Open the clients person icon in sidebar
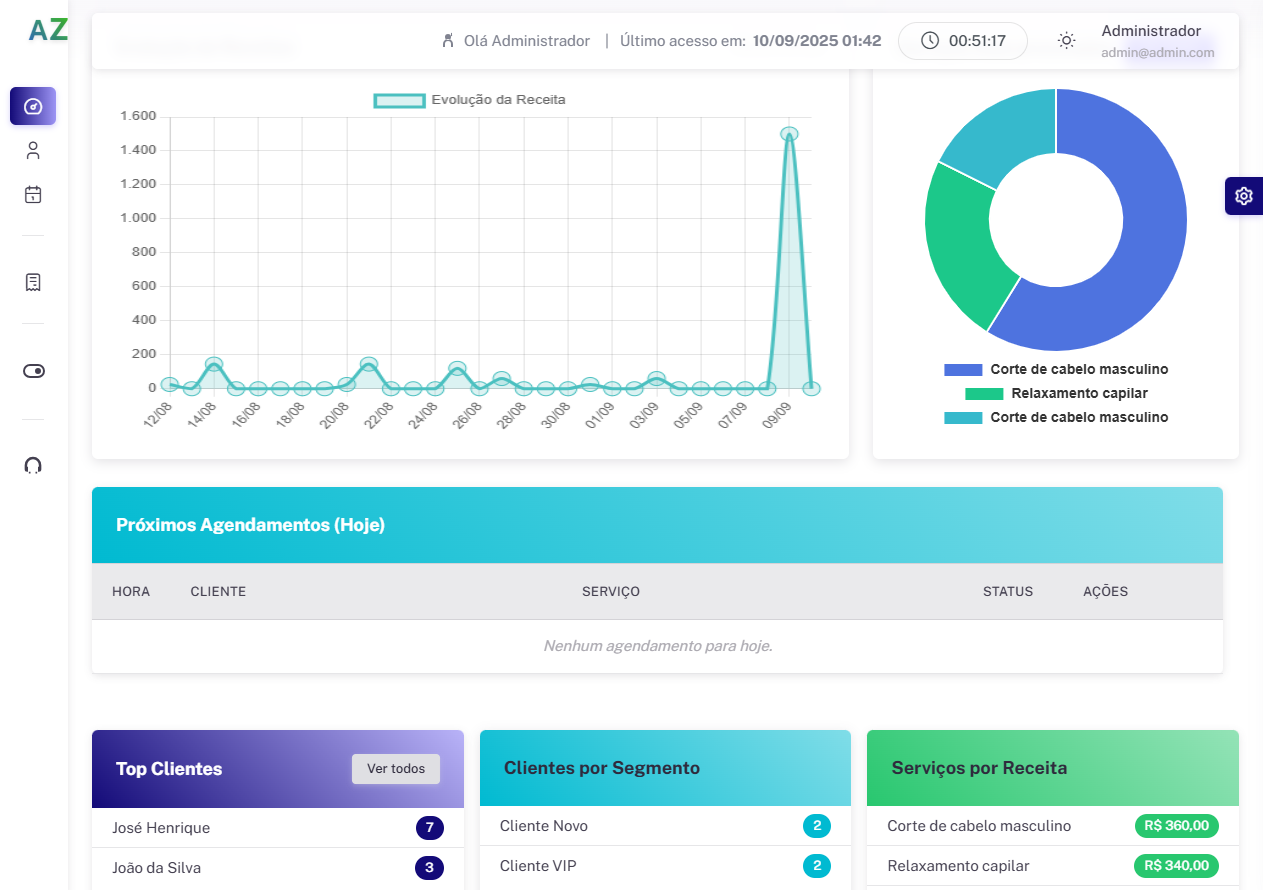1263x890 pixels. pyautogui.click(x=33, y=151)
